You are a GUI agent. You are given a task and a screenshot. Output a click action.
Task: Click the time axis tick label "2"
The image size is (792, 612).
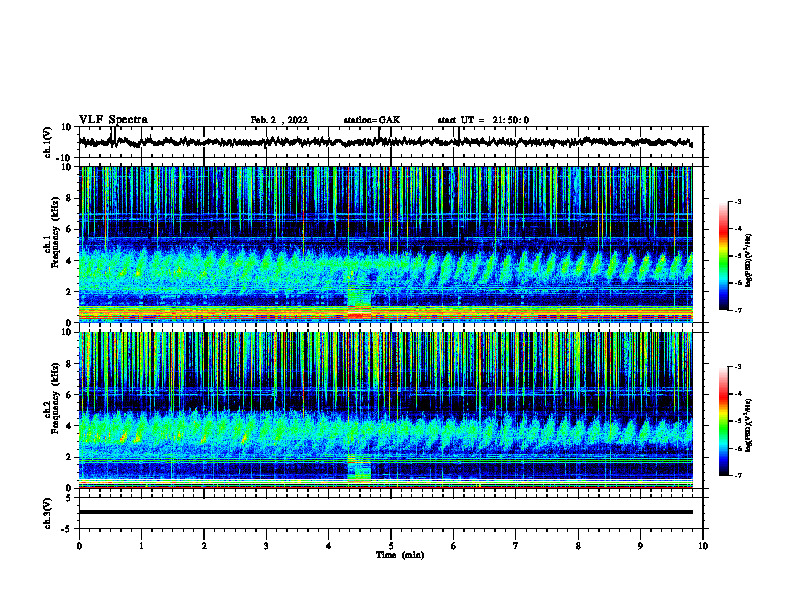pyautogui.click(x=204, y=546)
